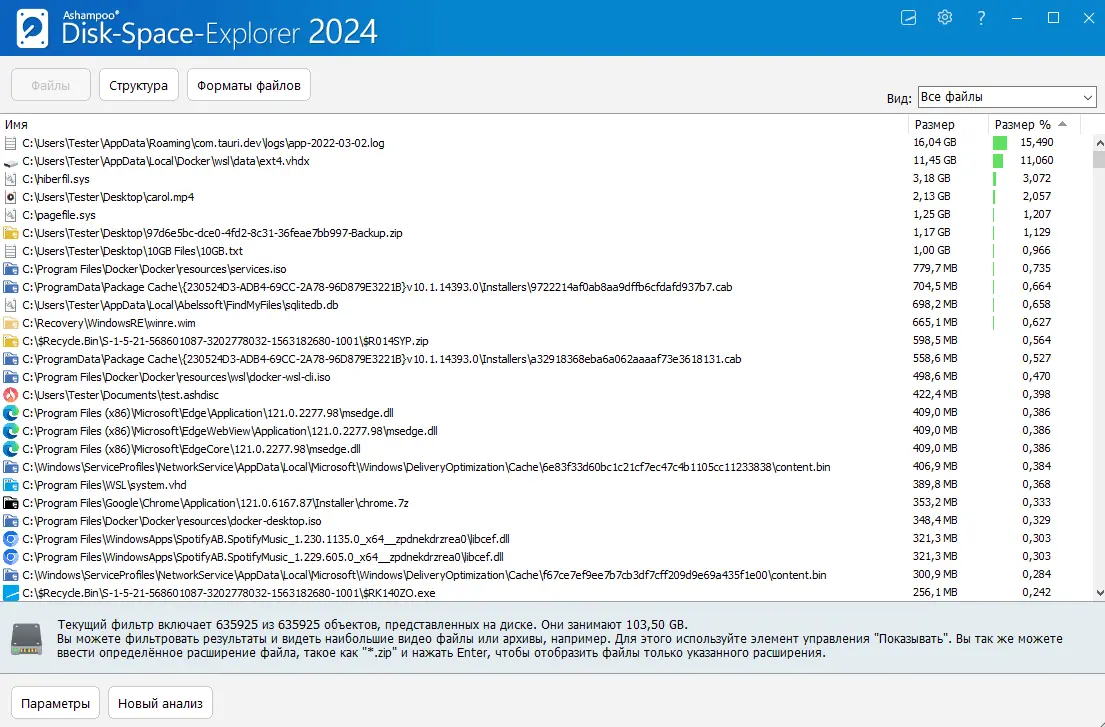Viewport: 1105px width, 727px height.
Task: Click the hard drive icon in status panel
Action: click(27, 639)
